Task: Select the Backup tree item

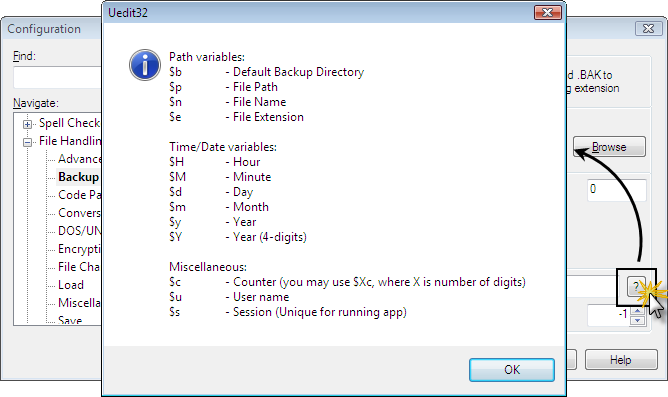Action: click(78, 177)
